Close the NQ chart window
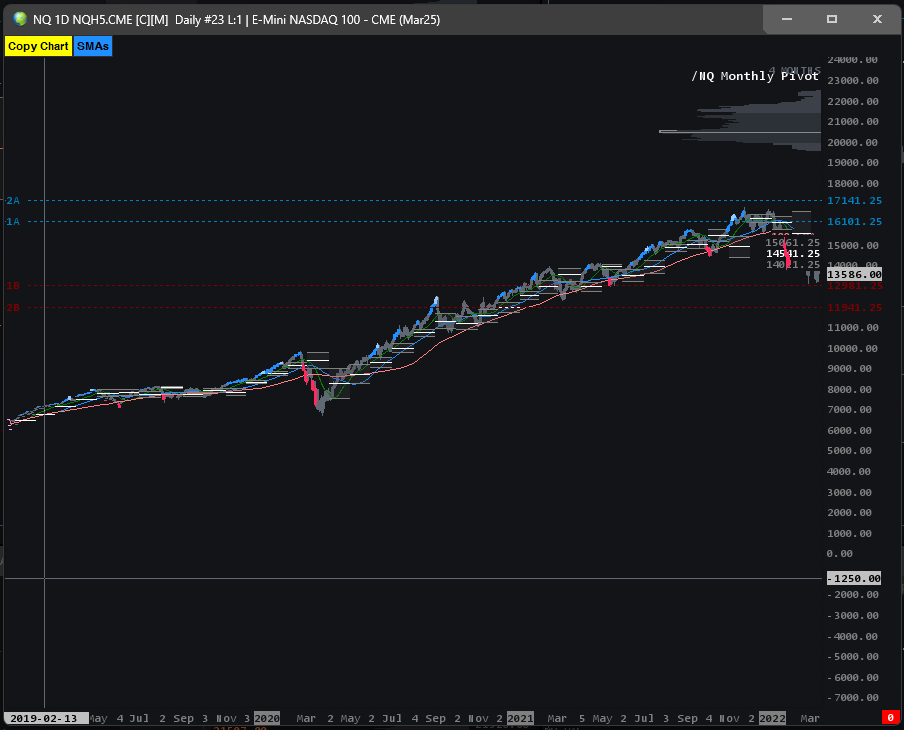The height and width of the screenshot is (730, 904). (x=877, y=19)
